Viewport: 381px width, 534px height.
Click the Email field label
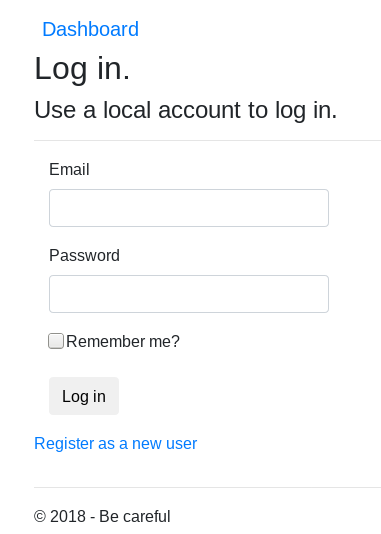[69, 169]
